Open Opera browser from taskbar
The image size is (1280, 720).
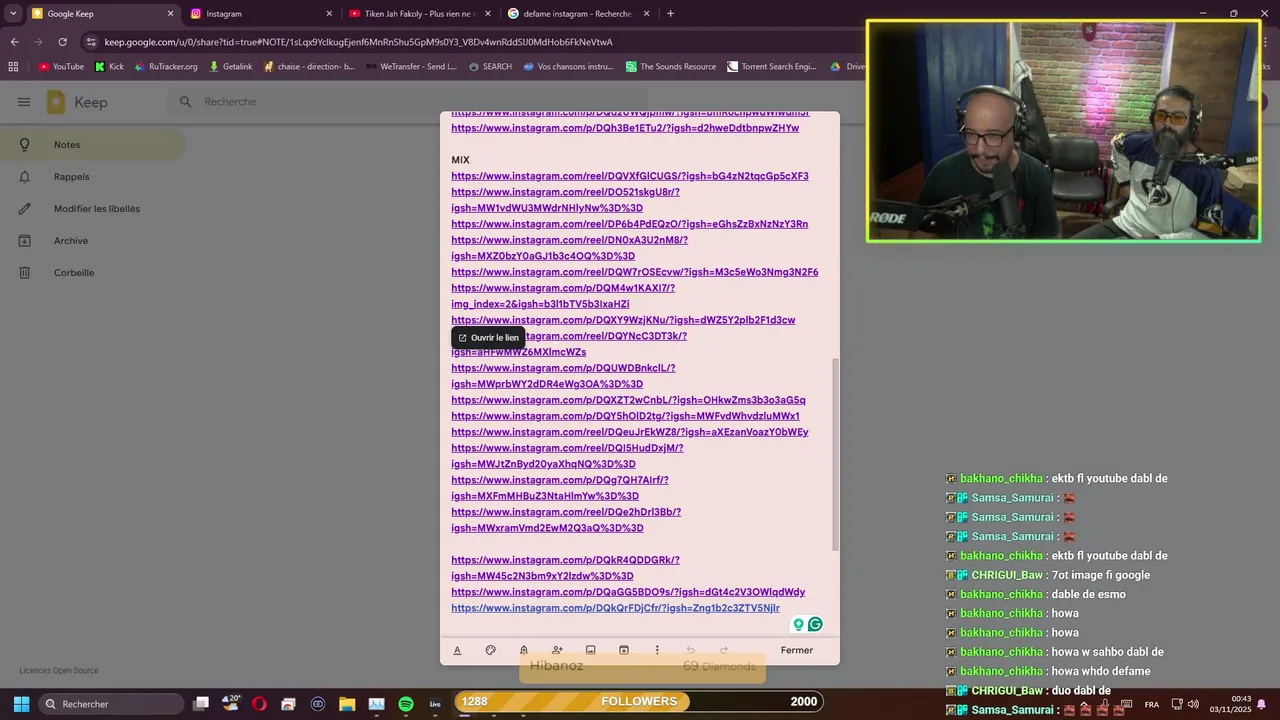[x=259, y=704]
